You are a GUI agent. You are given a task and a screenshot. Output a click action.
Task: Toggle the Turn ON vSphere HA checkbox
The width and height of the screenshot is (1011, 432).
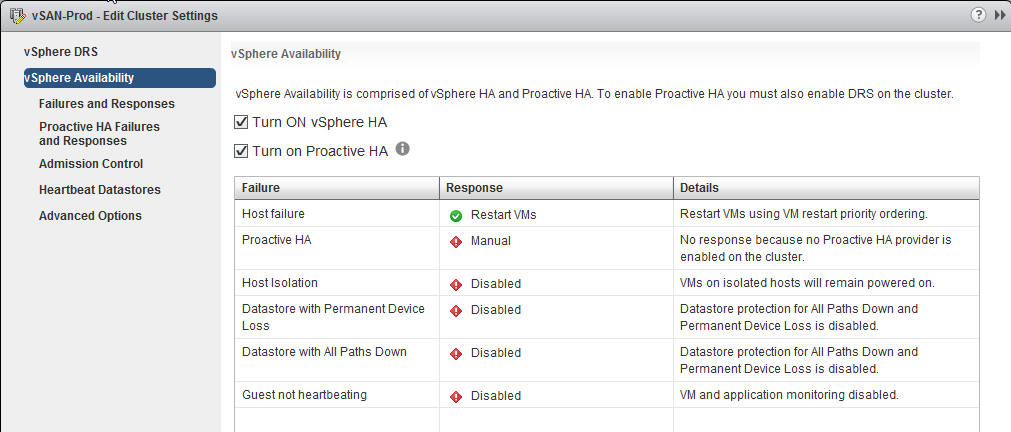[241, 122]
